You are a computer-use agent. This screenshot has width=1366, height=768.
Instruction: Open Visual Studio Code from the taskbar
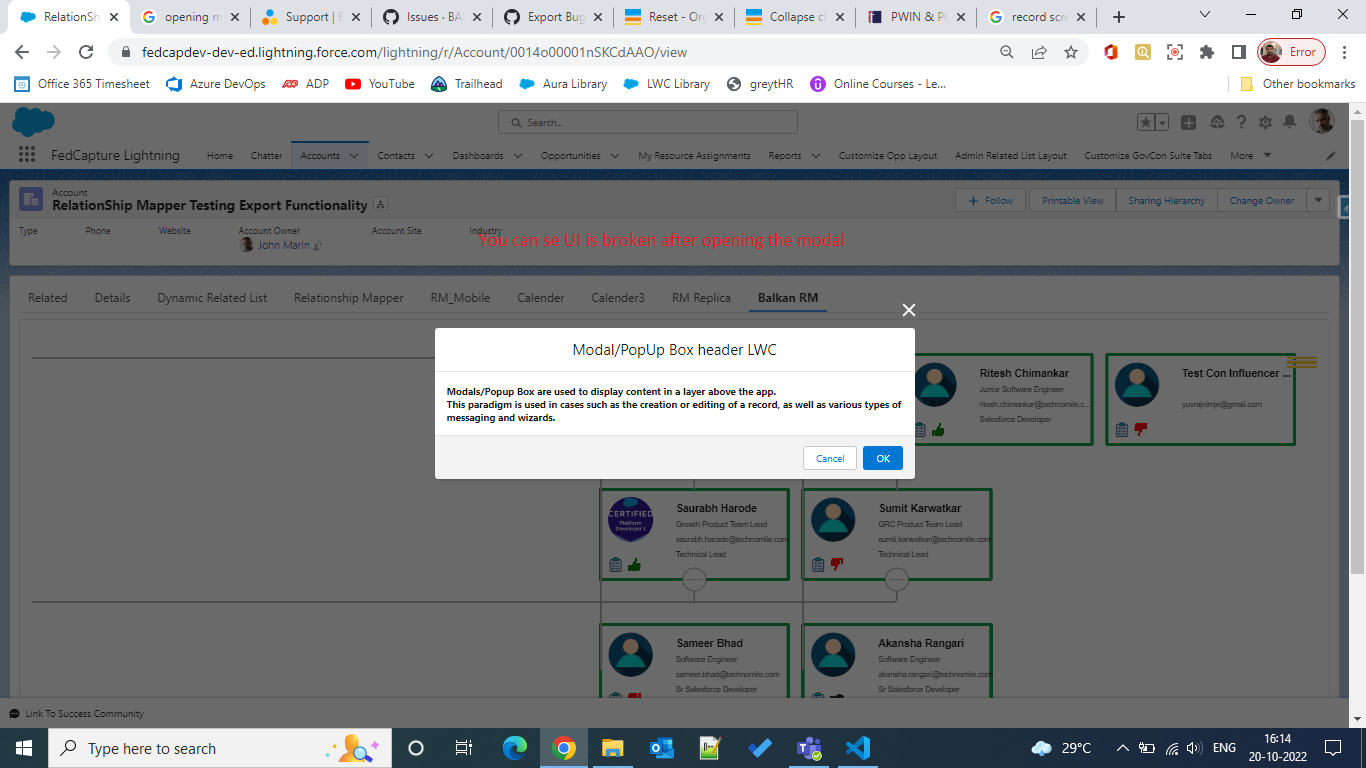[857, 747]
